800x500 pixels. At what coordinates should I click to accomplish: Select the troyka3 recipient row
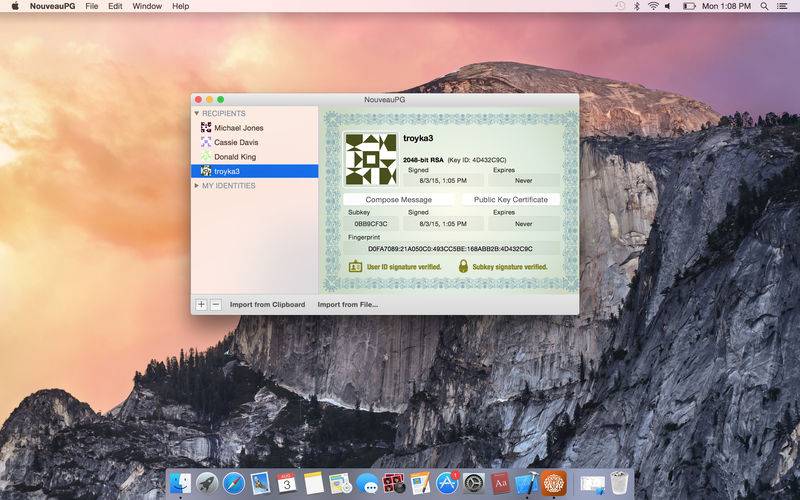coord(255,171)
